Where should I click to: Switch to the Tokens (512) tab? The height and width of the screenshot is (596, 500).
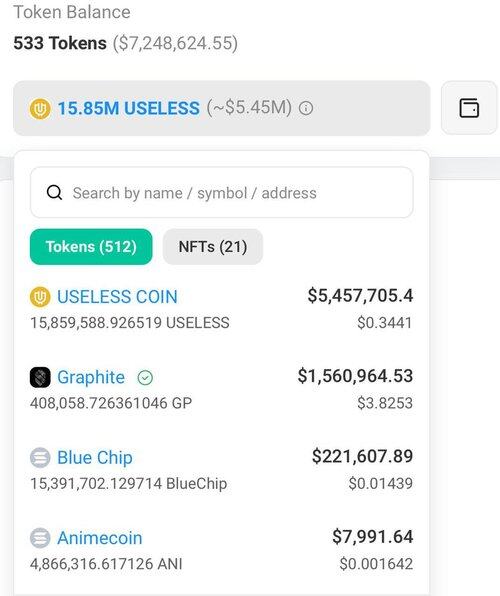point(91,247)
